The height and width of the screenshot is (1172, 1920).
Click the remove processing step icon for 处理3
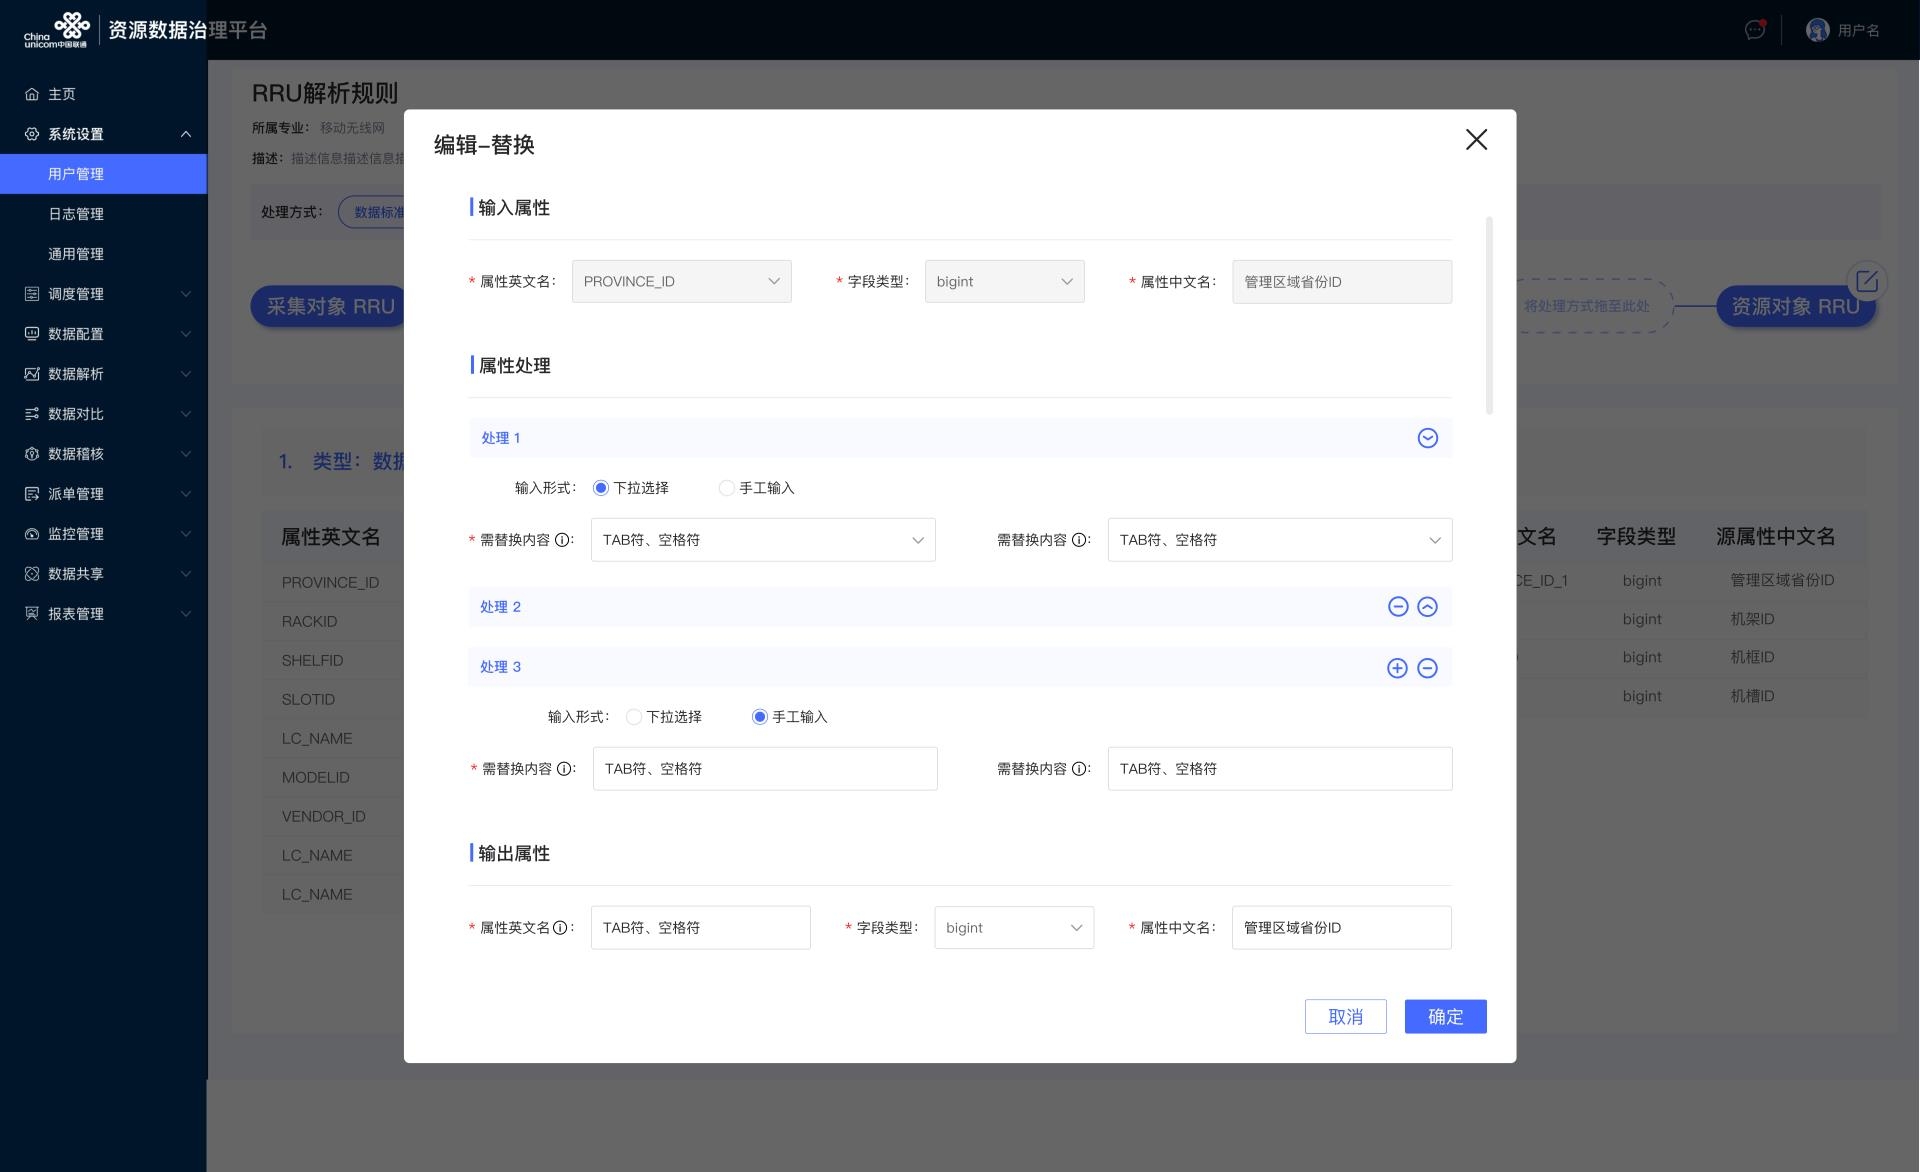pyautogui.click(x=1428, y=668)
